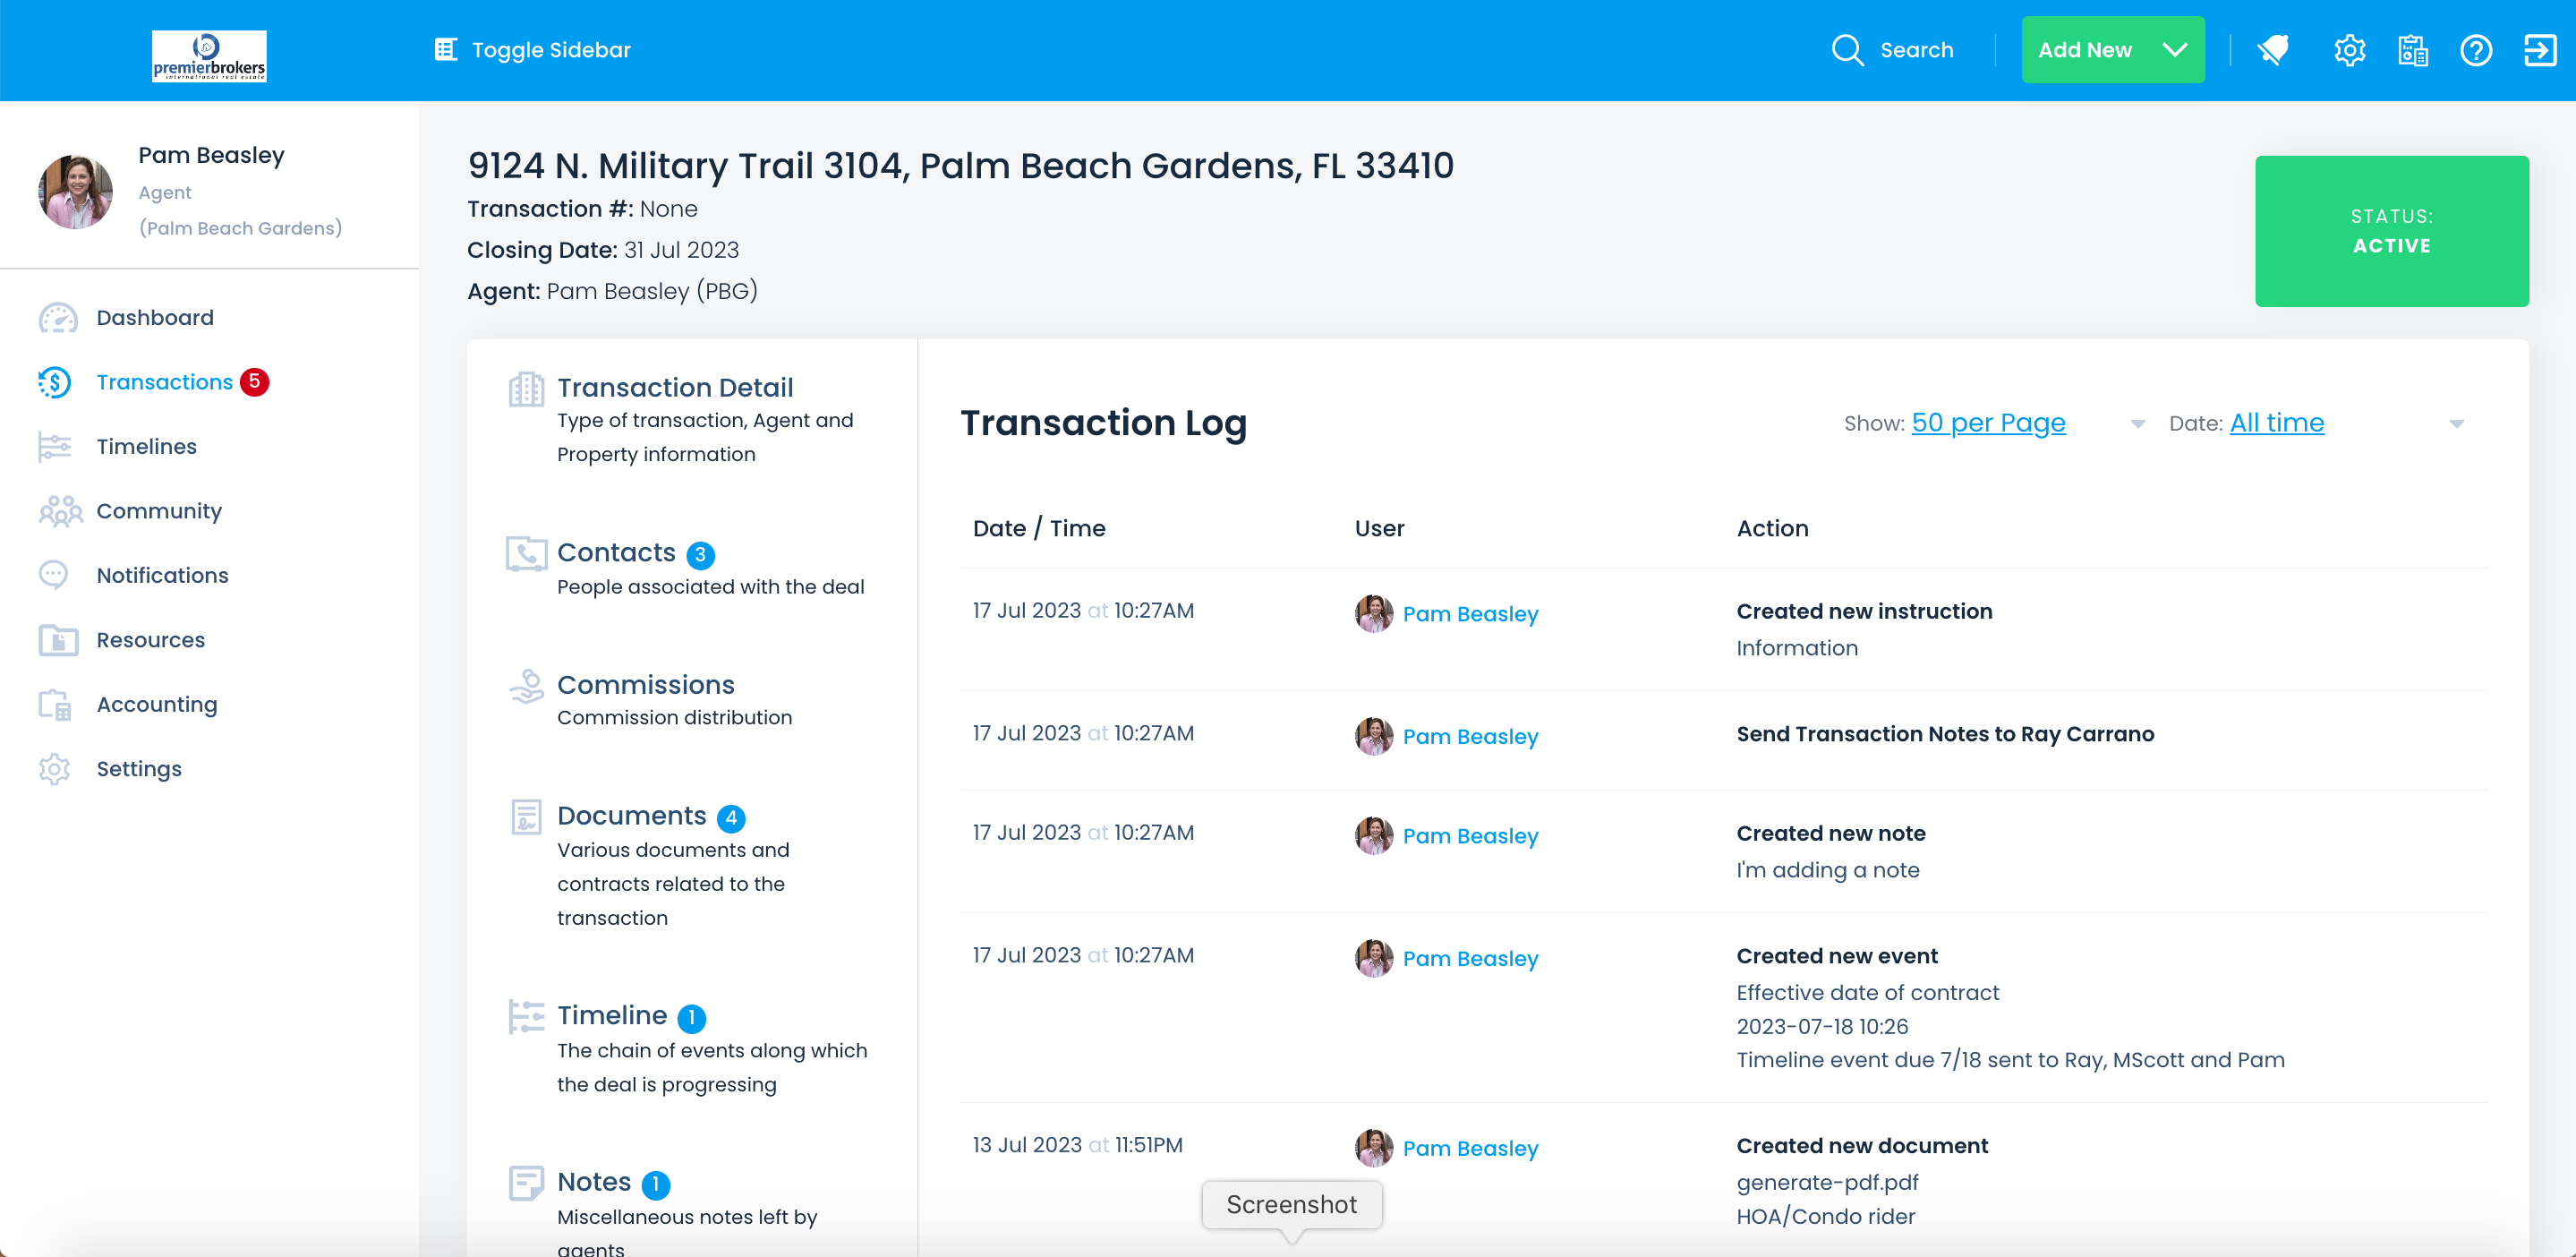This screenshot has height=1257, width=2576.
Task: Click the Transactions dollar icon
Action: pos(55,382)
